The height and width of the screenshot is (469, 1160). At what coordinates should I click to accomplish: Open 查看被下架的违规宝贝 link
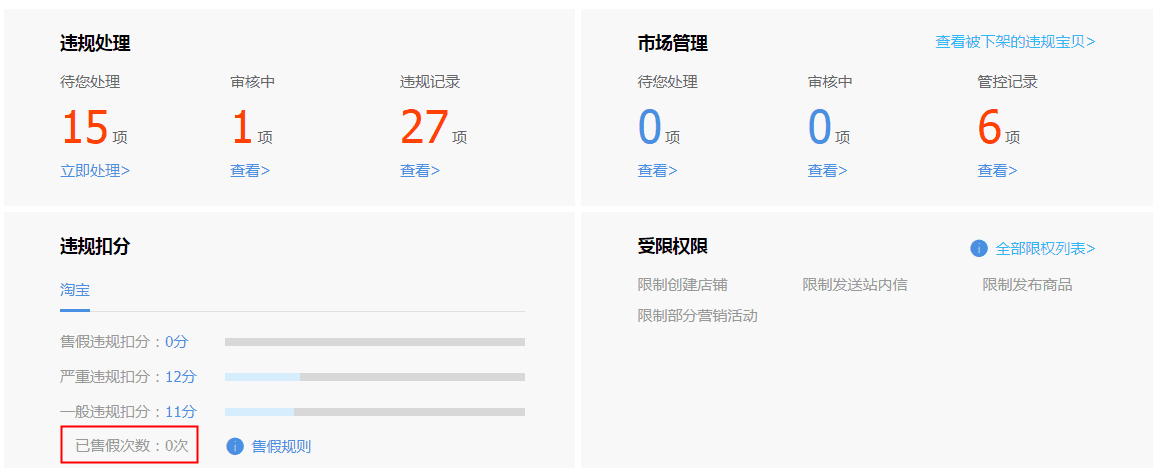pyautogui.click(x=1015, y=41)
